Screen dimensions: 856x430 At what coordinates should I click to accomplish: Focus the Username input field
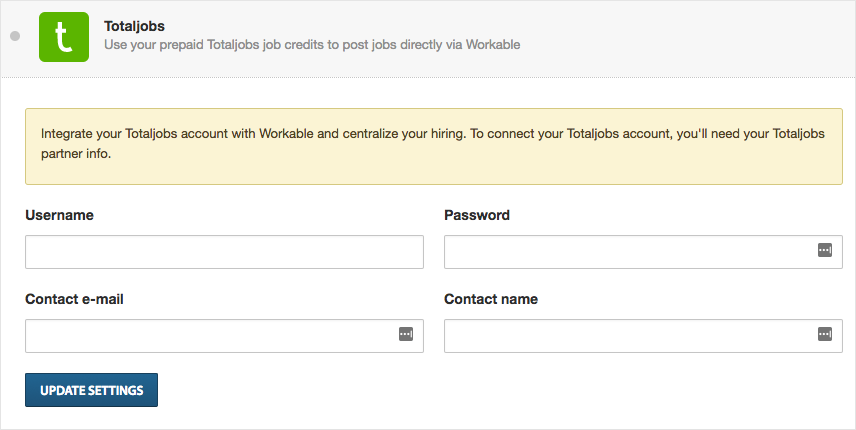(224, 252)
